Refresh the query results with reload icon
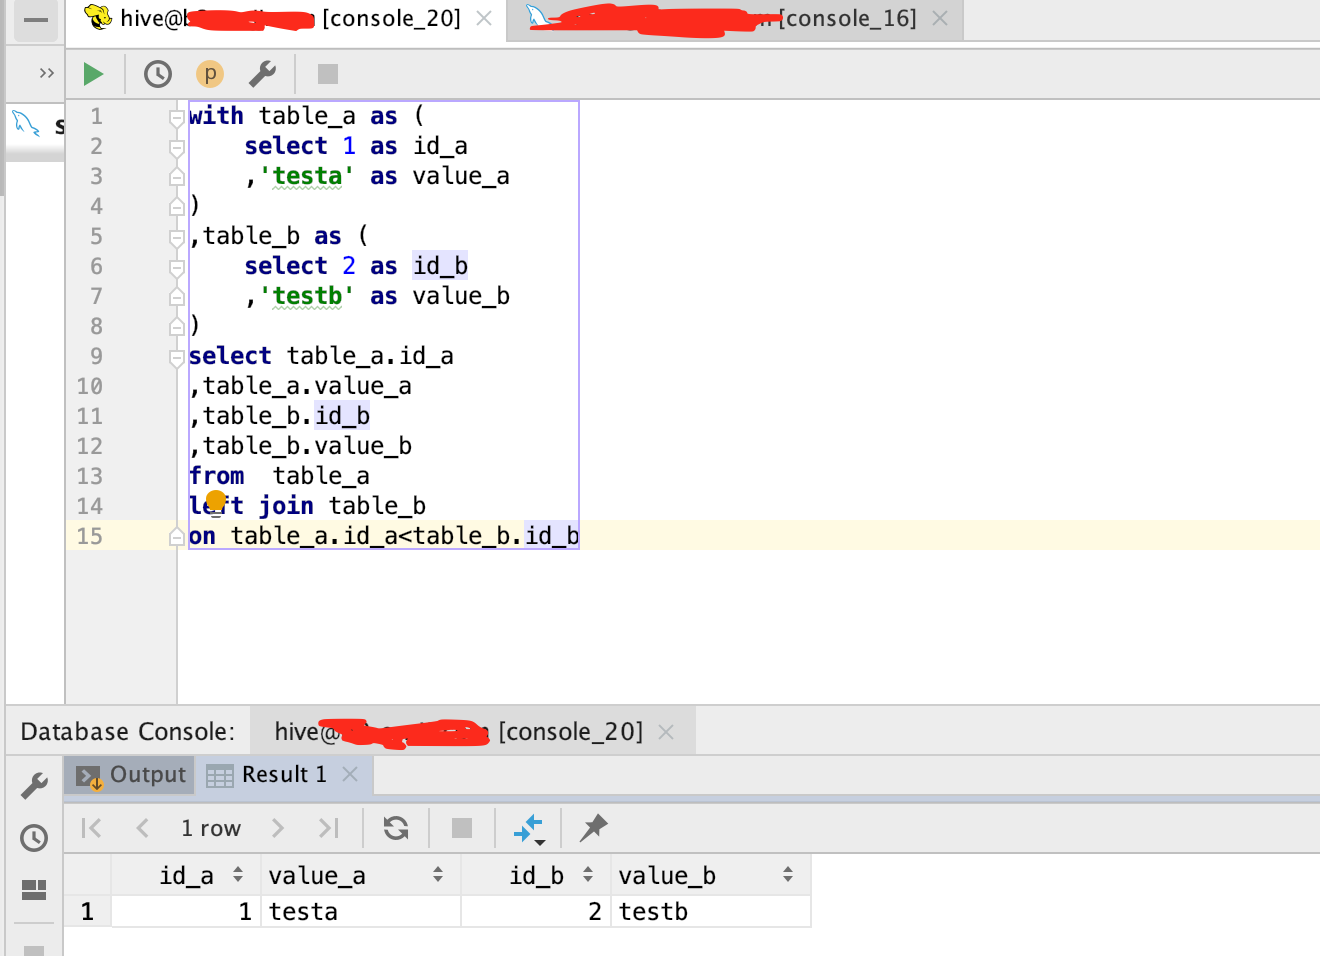The height and width of the screenshot is (956, 1320). point(395,828)
